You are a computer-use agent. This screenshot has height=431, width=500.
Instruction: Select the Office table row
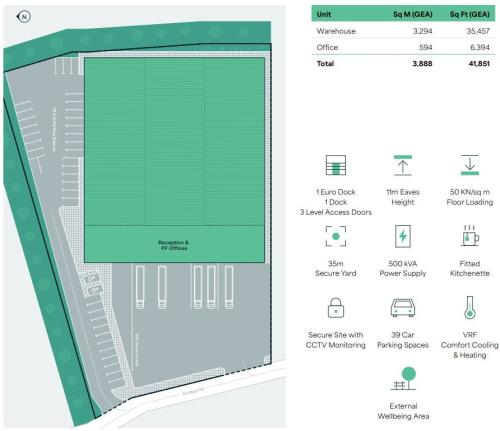[403, 47]
